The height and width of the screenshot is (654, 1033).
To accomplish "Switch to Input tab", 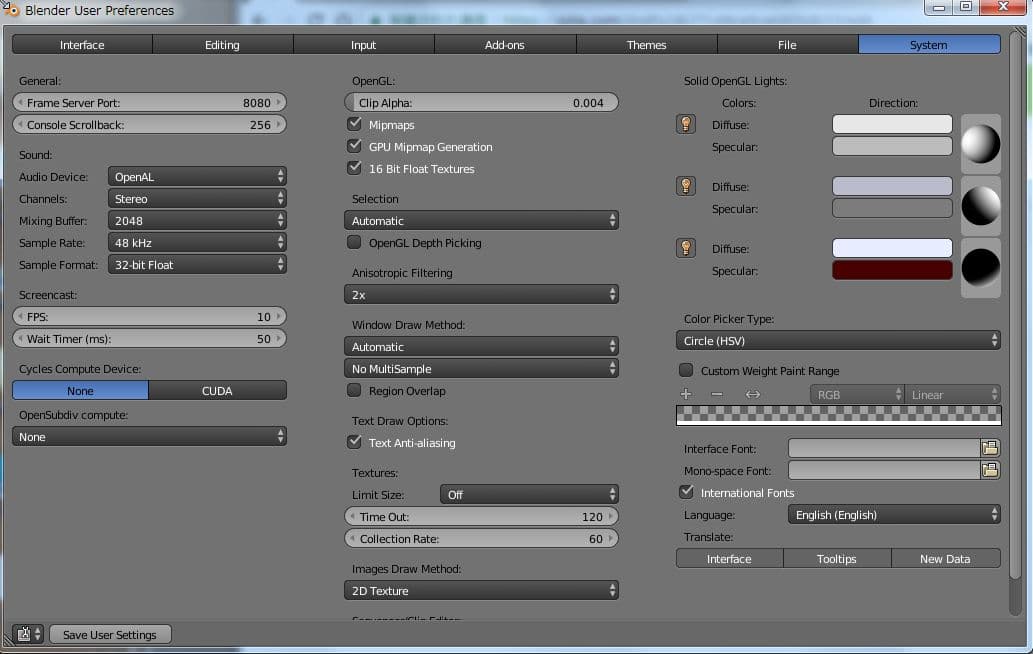I will coord(364,45).
